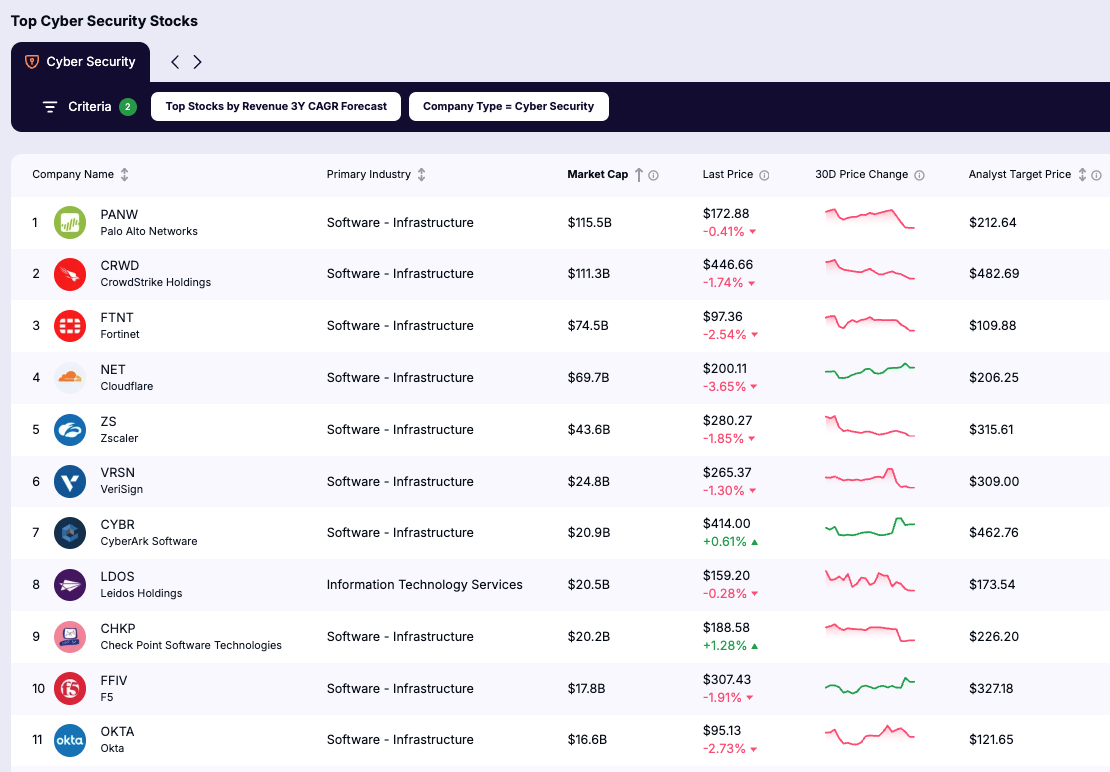Click the PANW 30-day price sparkline
This screenshot has height=772, width=1110.
870,218
